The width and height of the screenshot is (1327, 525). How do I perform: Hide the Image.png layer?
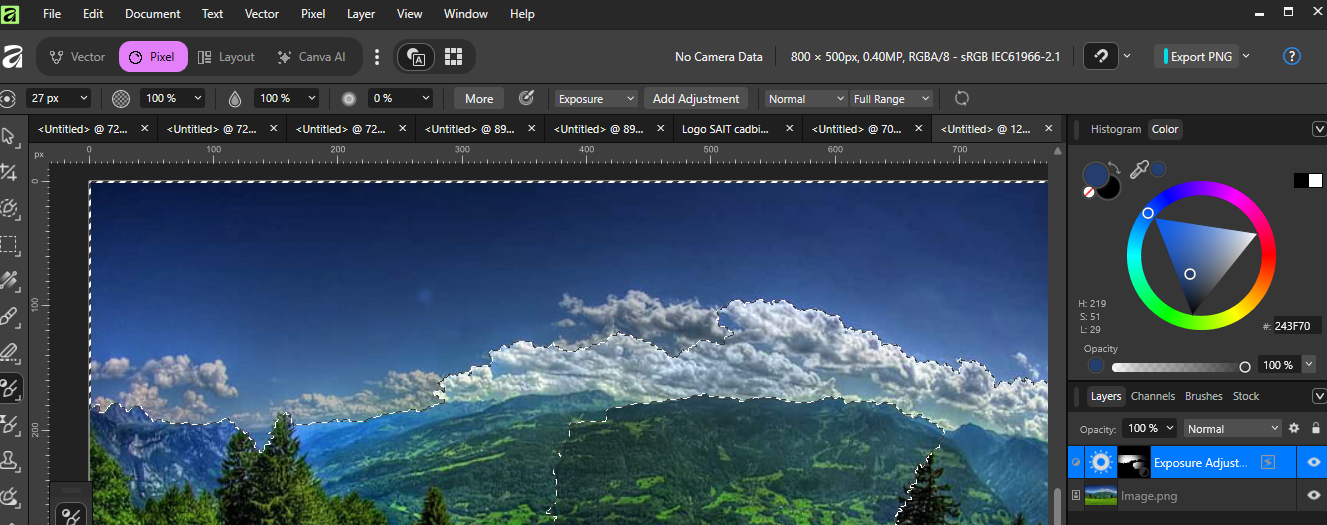tap(1314, 495)
